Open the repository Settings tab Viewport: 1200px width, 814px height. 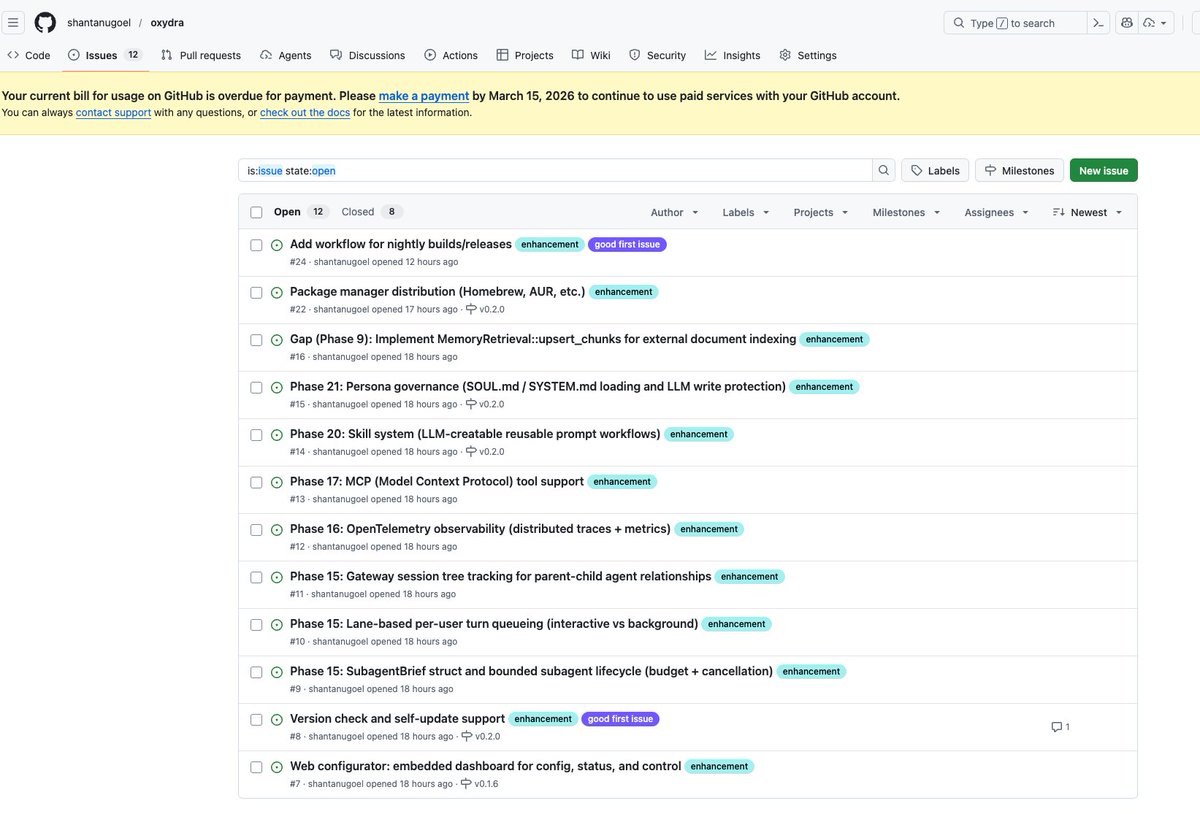coord(808,55)
